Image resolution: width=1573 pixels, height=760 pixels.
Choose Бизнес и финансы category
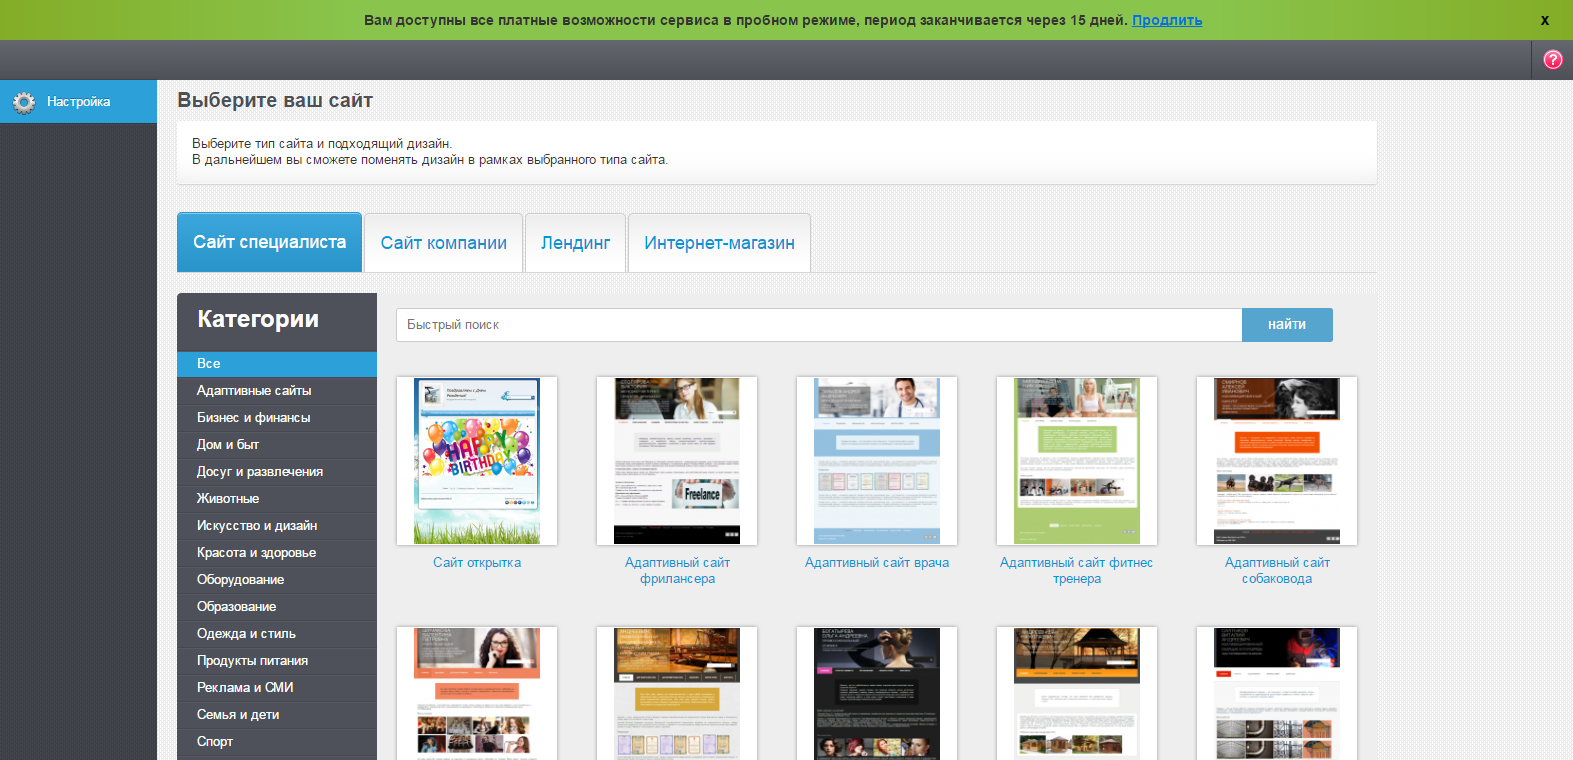coord(253,418)
